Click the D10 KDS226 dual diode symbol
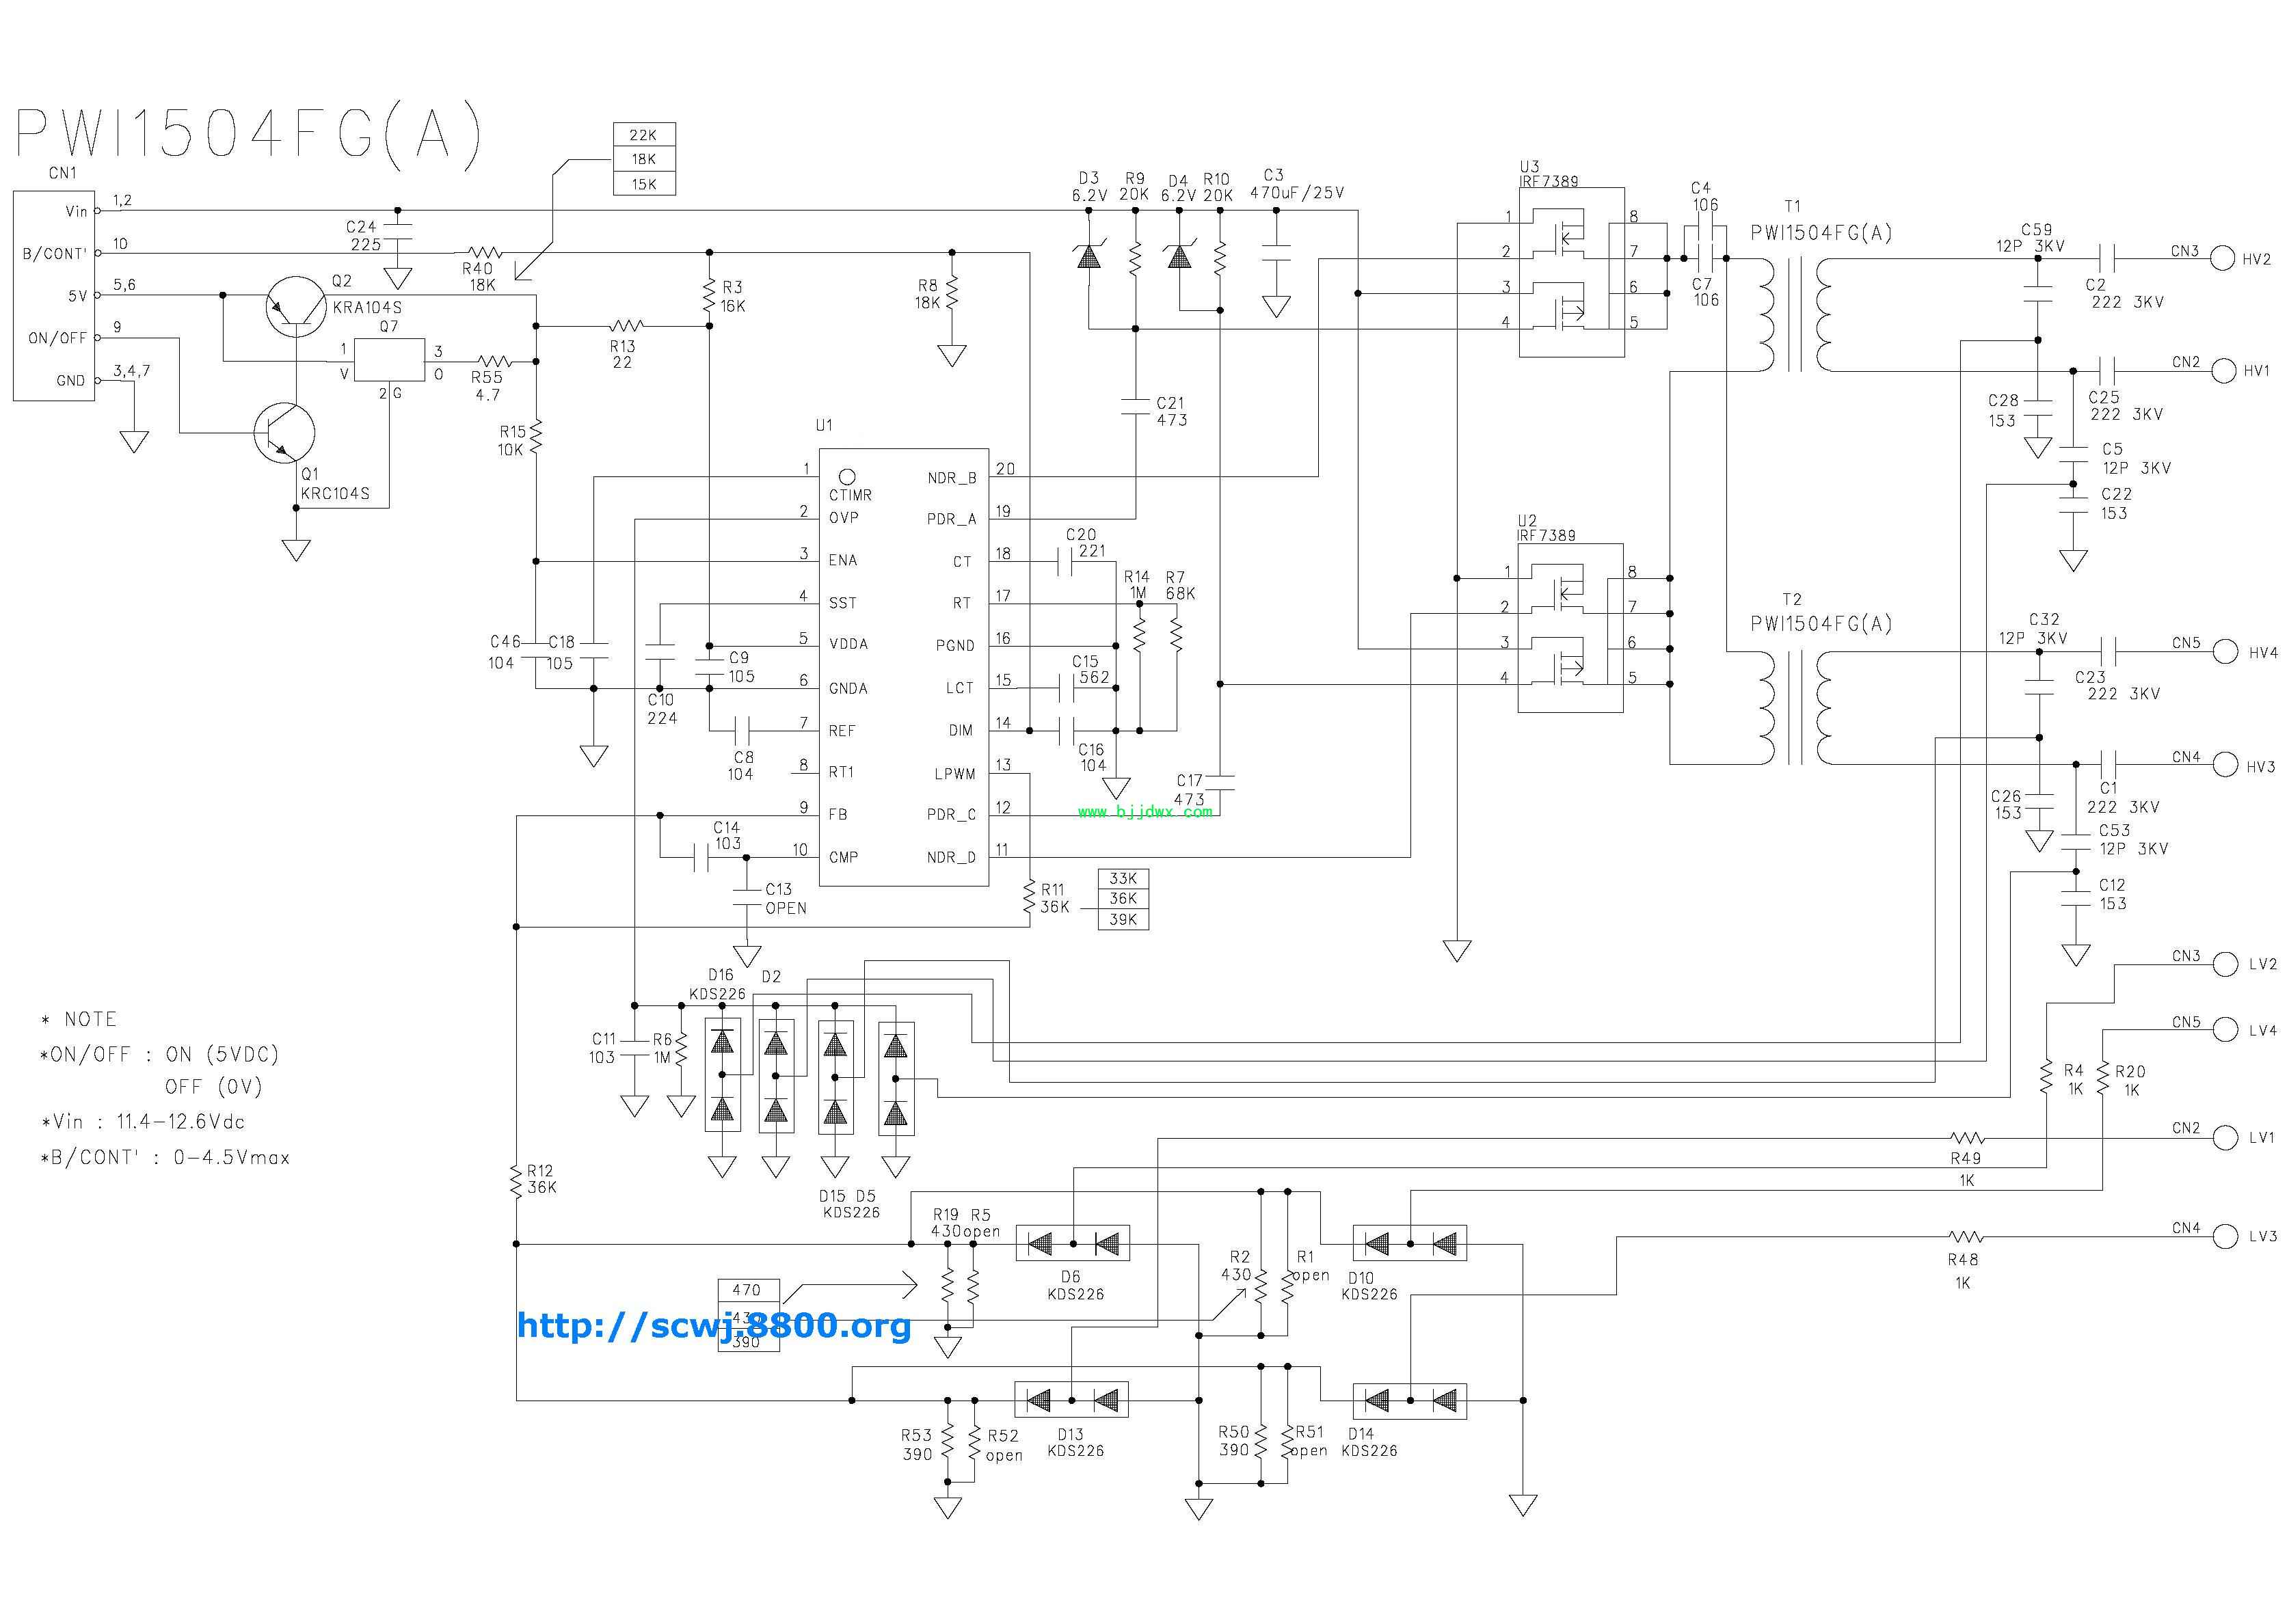This screenshot has width=2289, height=1624. coord(1410,1243)
